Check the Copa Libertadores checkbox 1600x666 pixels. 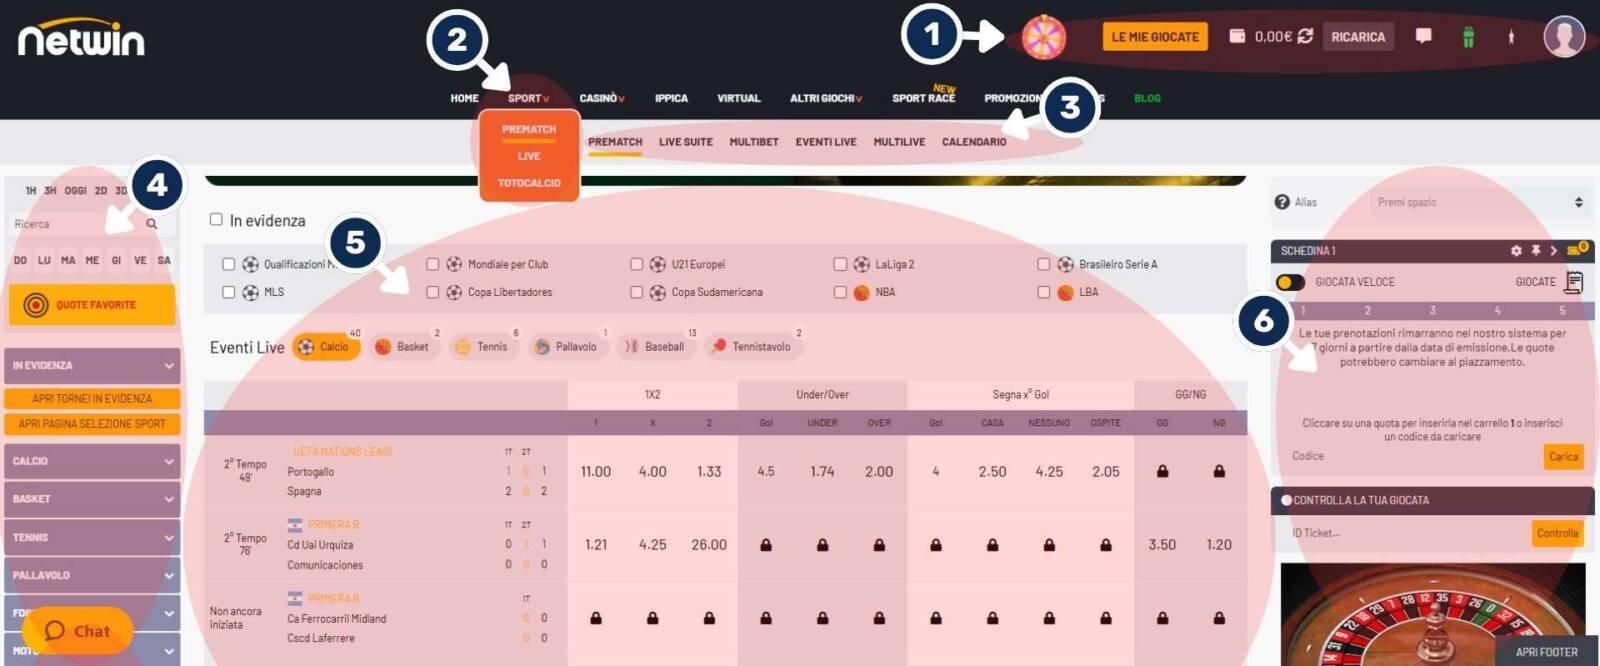point(433,292)
